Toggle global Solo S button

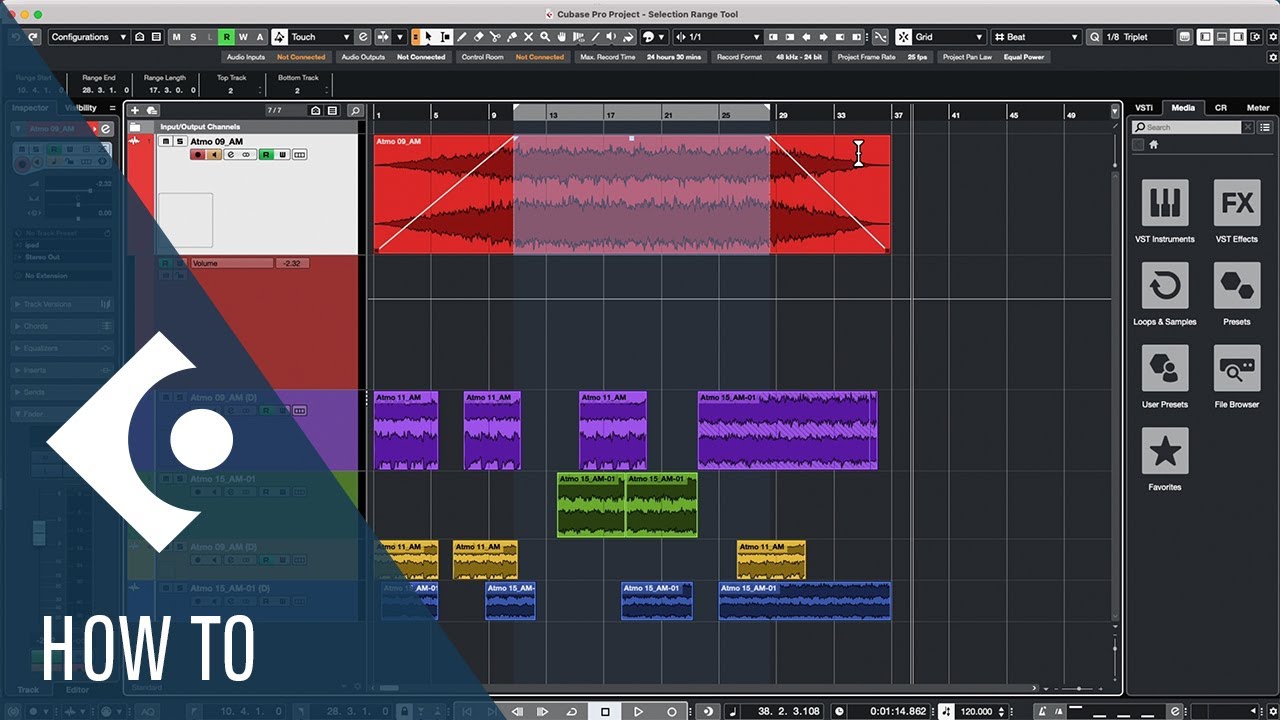[x=194, y=37]
